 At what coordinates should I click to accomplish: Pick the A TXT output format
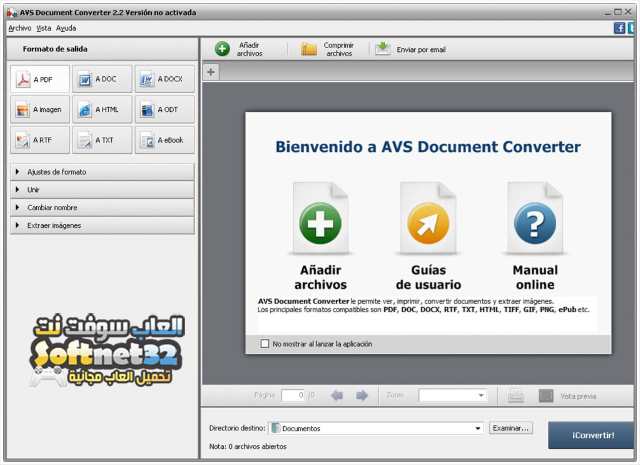click(x=102, y=140)
